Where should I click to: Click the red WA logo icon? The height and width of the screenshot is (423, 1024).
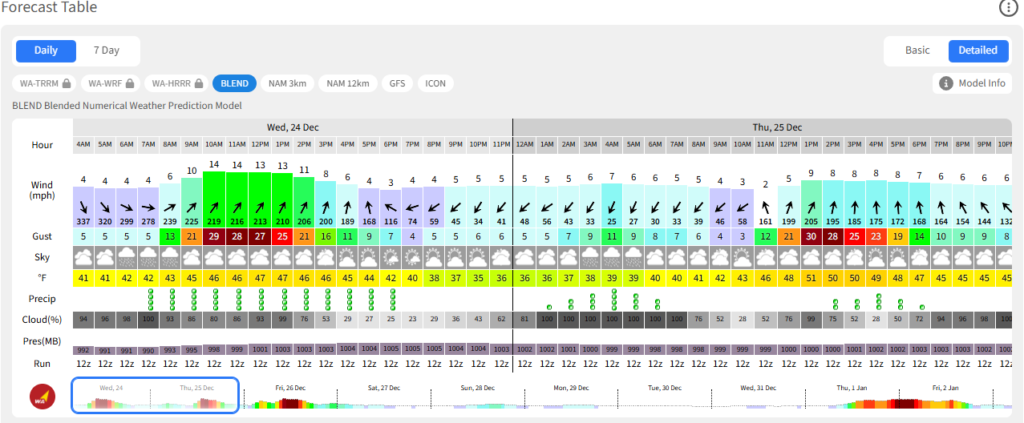click(x=42, y=396)
